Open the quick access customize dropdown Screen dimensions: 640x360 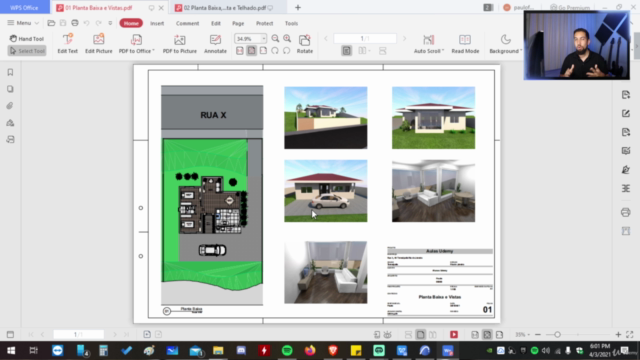tap(110, 23)
